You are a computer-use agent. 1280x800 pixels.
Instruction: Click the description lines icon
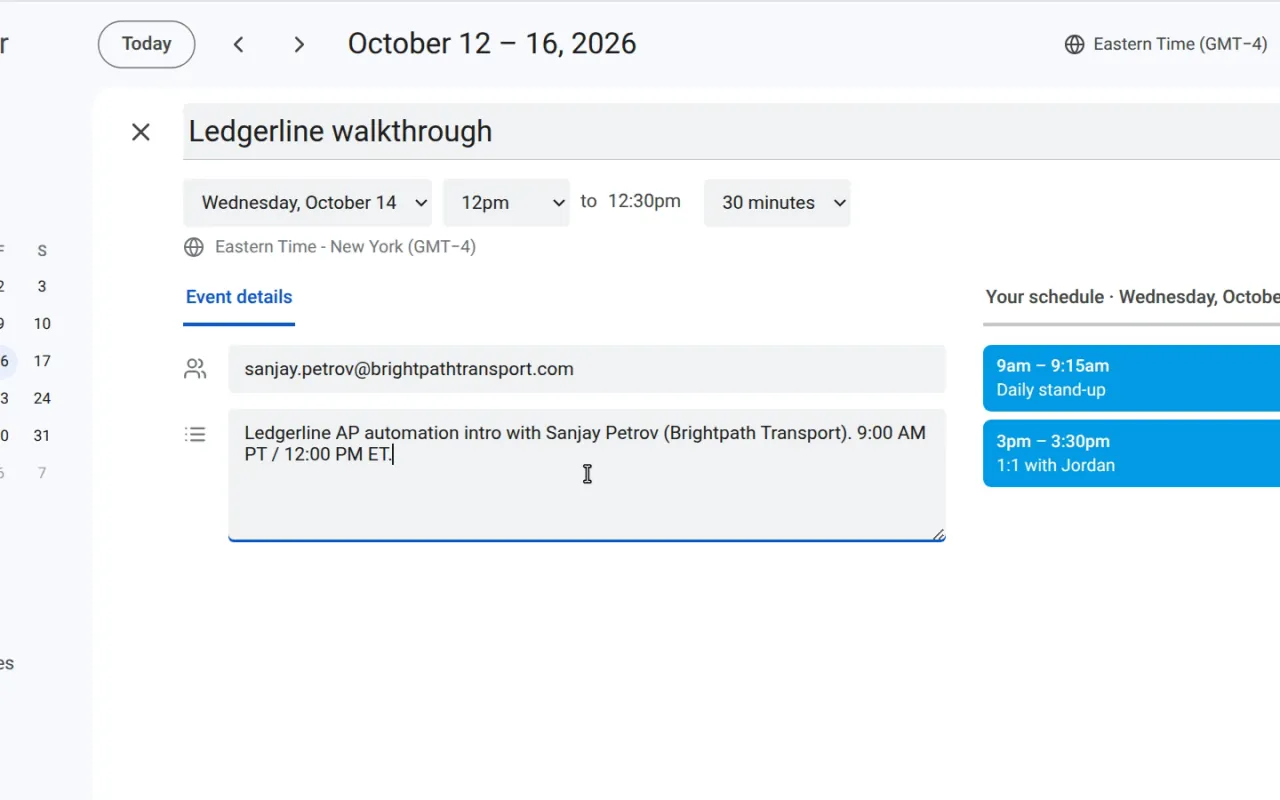tap(195, 434)
